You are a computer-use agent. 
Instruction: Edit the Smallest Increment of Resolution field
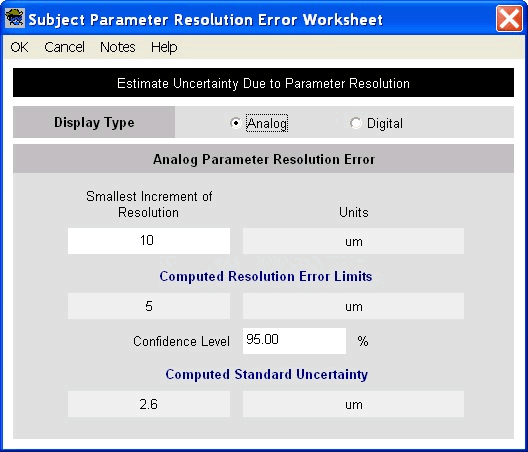(x=149, y=241)
